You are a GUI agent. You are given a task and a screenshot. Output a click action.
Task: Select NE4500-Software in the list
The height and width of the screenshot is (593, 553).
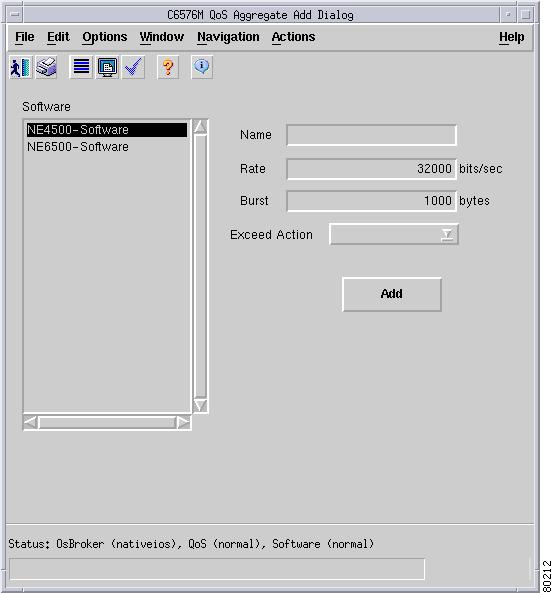107,130
